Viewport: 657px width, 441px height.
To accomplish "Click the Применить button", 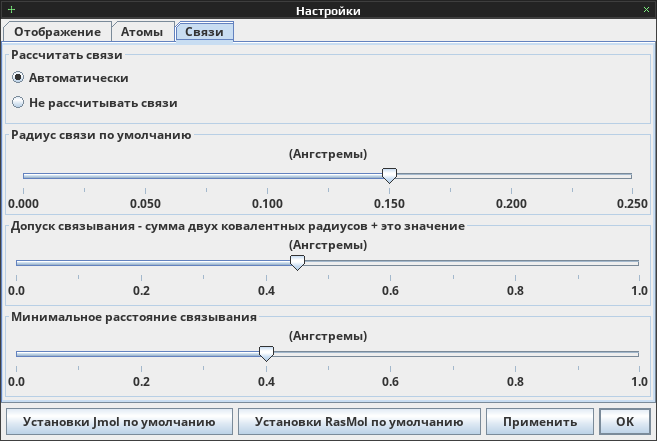I will click(x=540, y=421).
